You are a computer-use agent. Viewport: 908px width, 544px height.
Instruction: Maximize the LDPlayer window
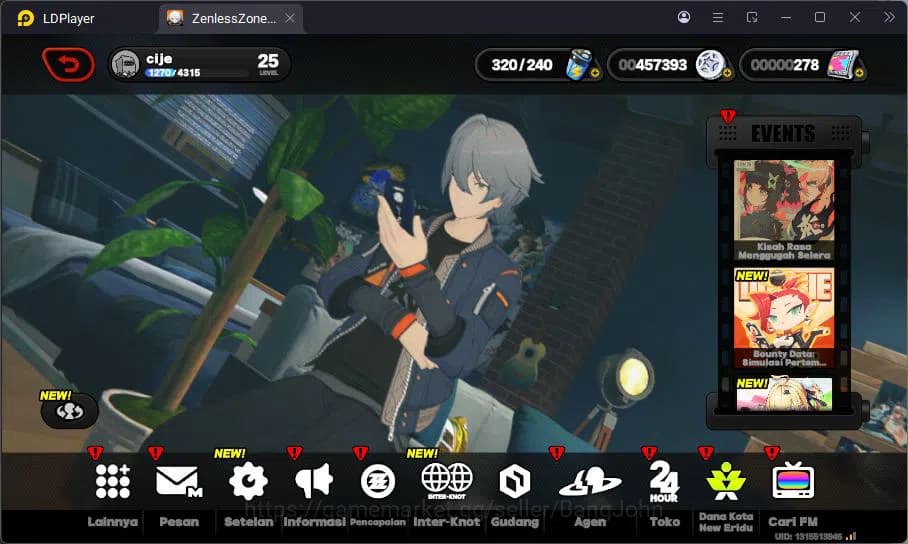coord(820,17)
